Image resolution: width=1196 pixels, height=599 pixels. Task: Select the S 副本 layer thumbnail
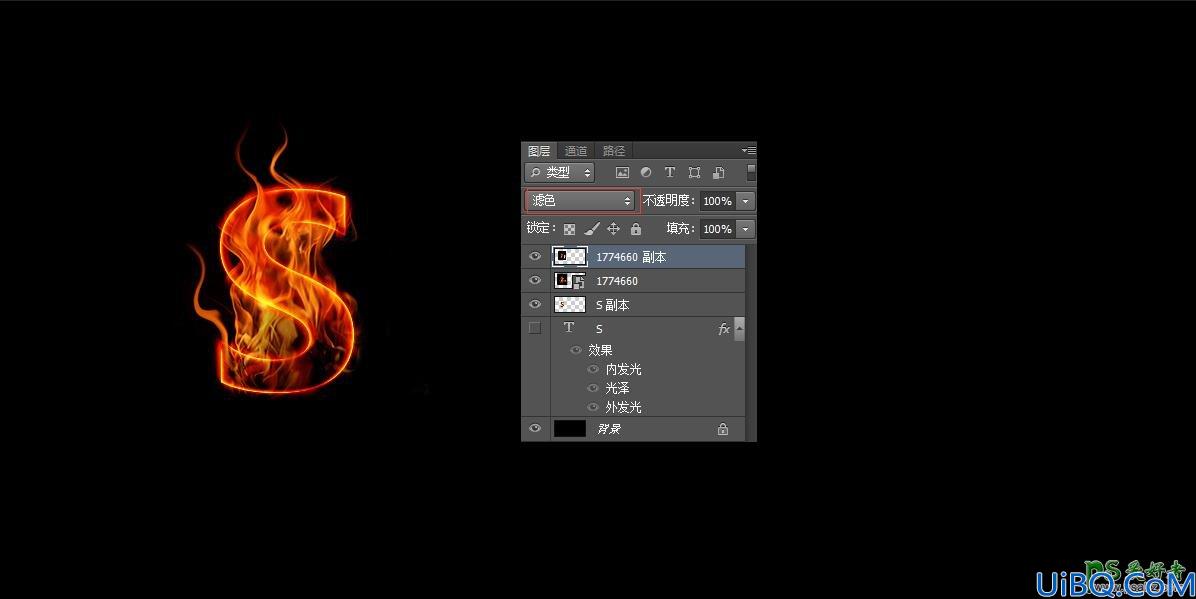click(x=570, y=304)
